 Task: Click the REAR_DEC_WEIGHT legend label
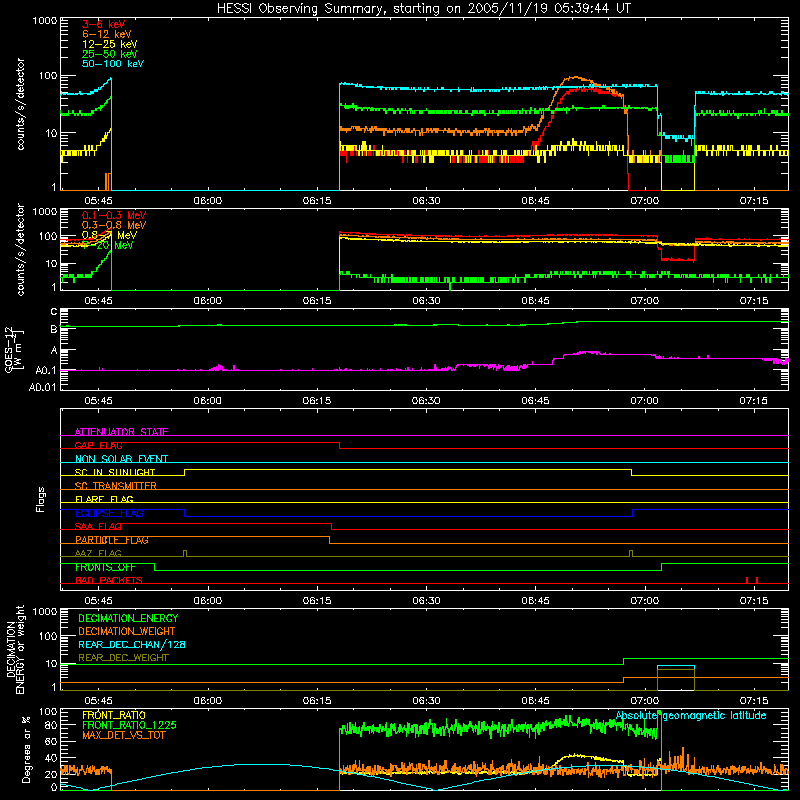[123, 658]
